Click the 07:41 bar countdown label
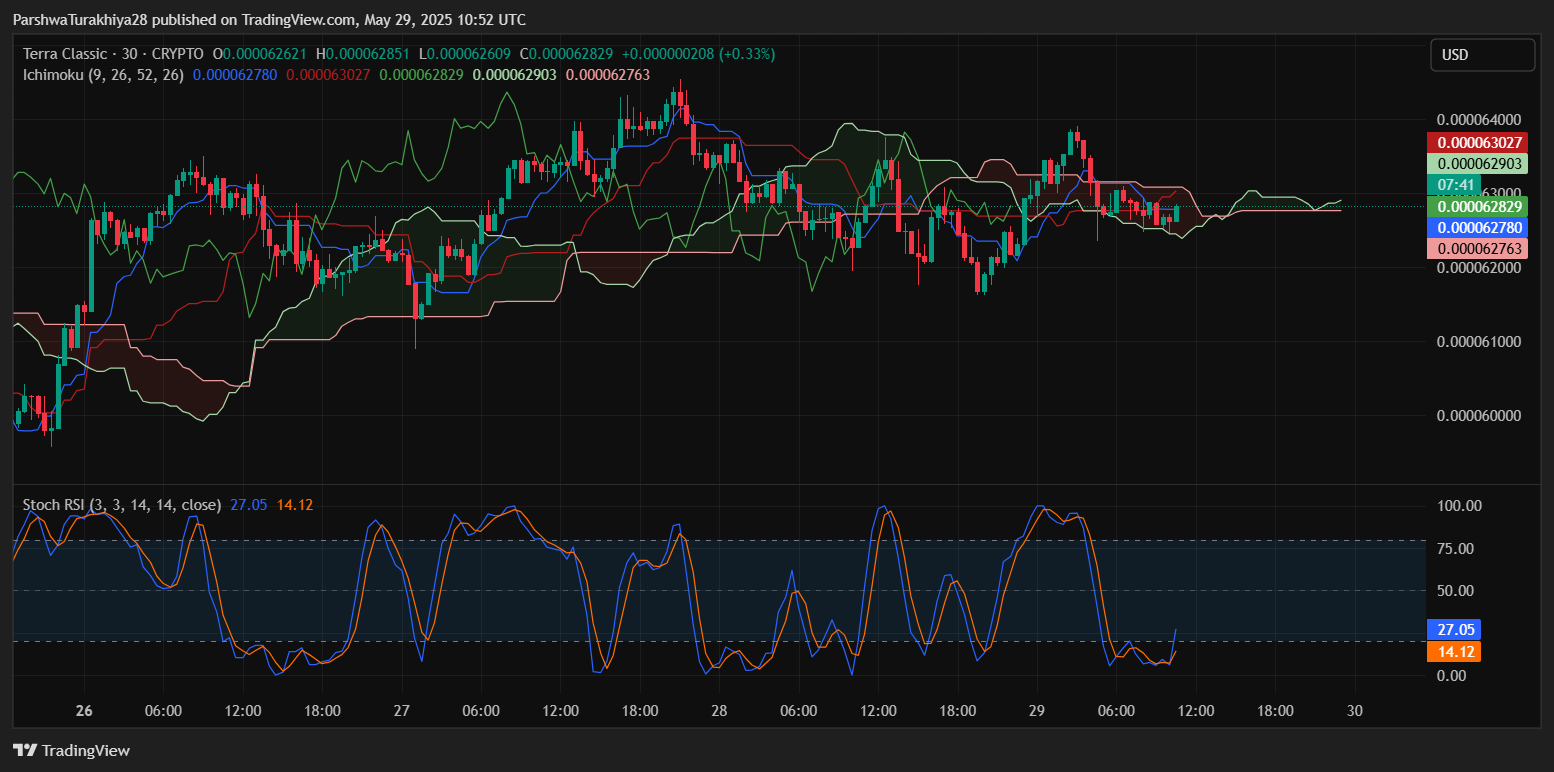 (1453, 185)
